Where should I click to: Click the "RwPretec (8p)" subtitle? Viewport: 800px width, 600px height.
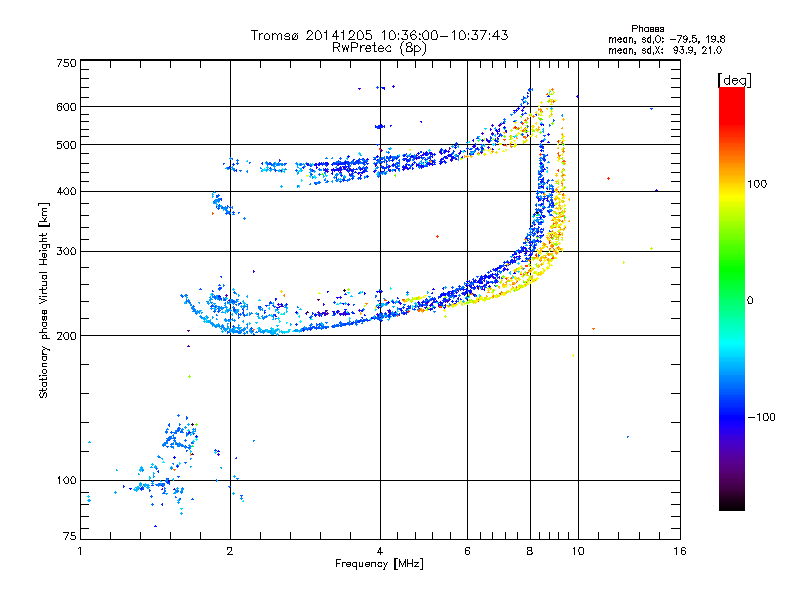pos(380,48)
